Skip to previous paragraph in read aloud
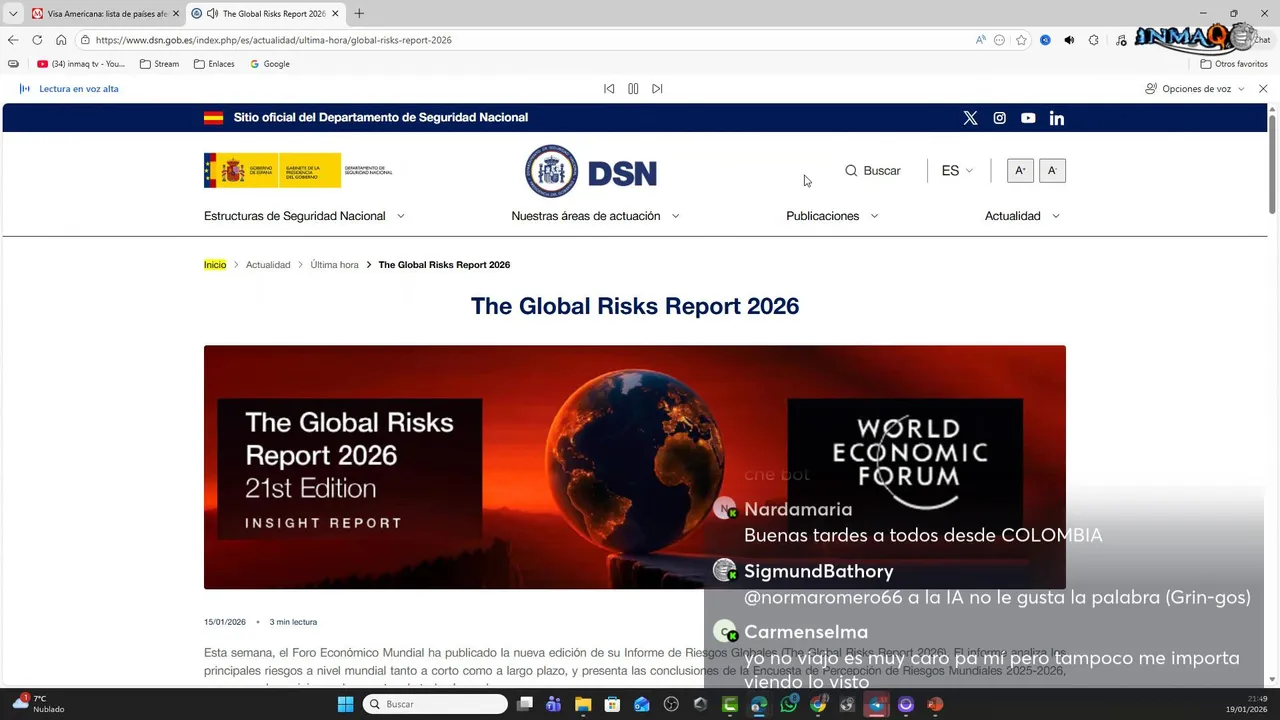The width and height of the screenshot is (1280, 720). click(x=609, y=89)
